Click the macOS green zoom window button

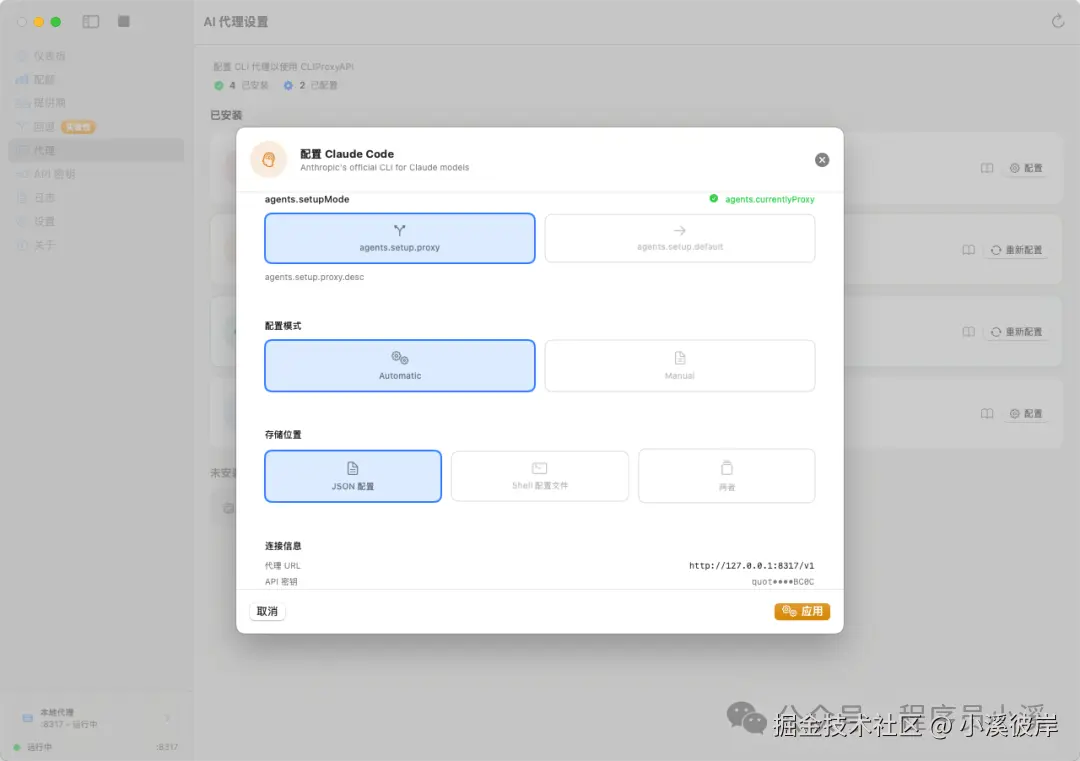tap(56, 22)
